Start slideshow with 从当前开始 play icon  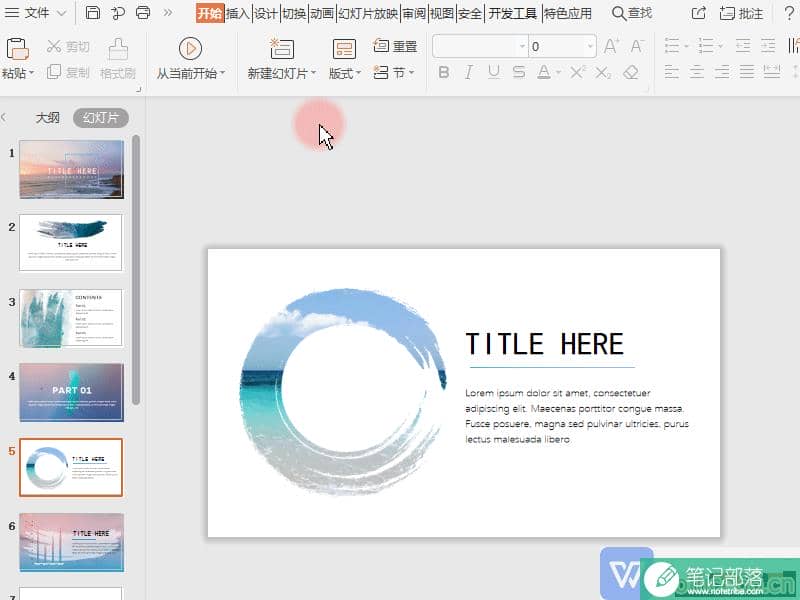click(x=190, y=49)
